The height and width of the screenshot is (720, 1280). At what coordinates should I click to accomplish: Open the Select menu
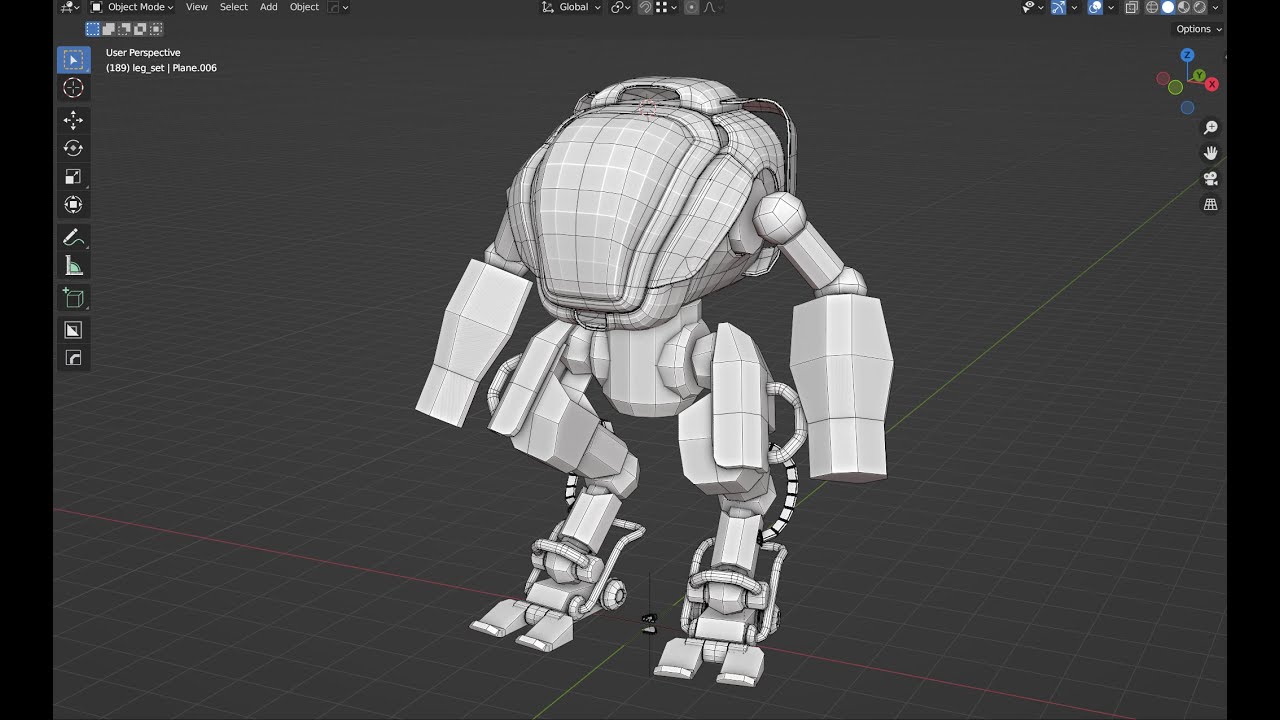(x=233, y=7)
